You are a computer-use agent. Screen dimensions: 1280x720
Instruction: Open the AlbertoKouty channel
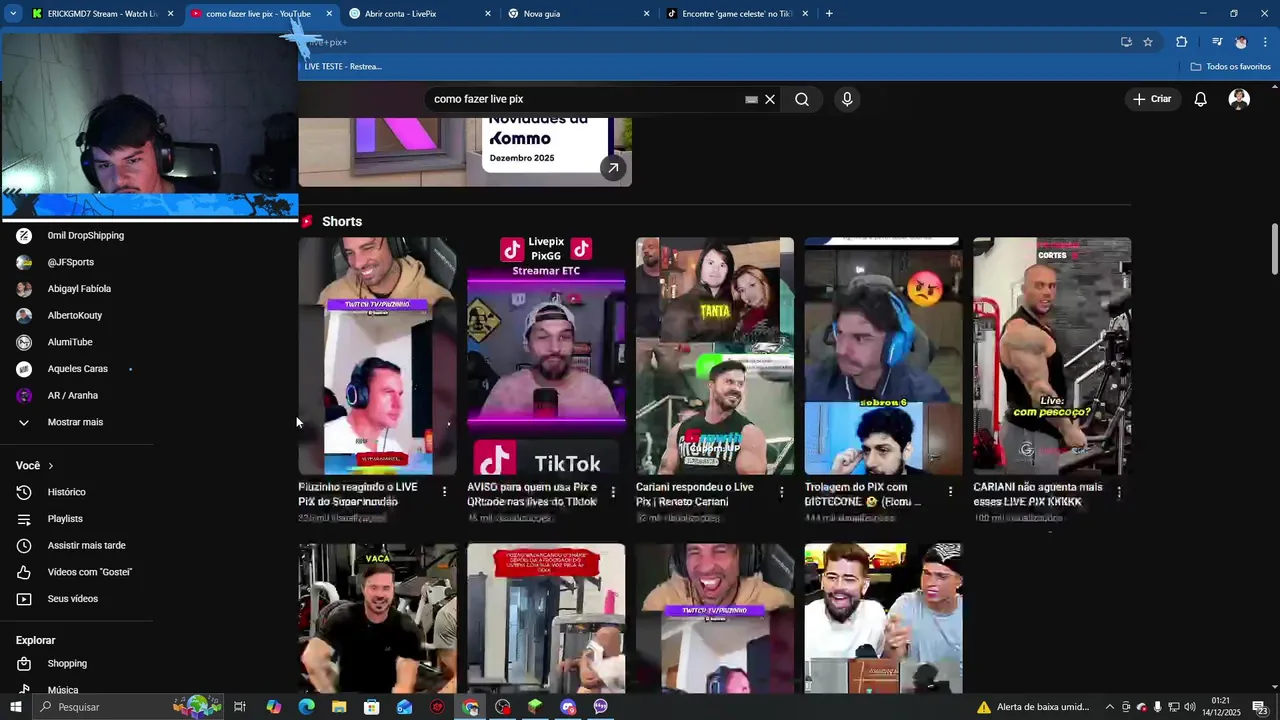click(x=77, y=315)
